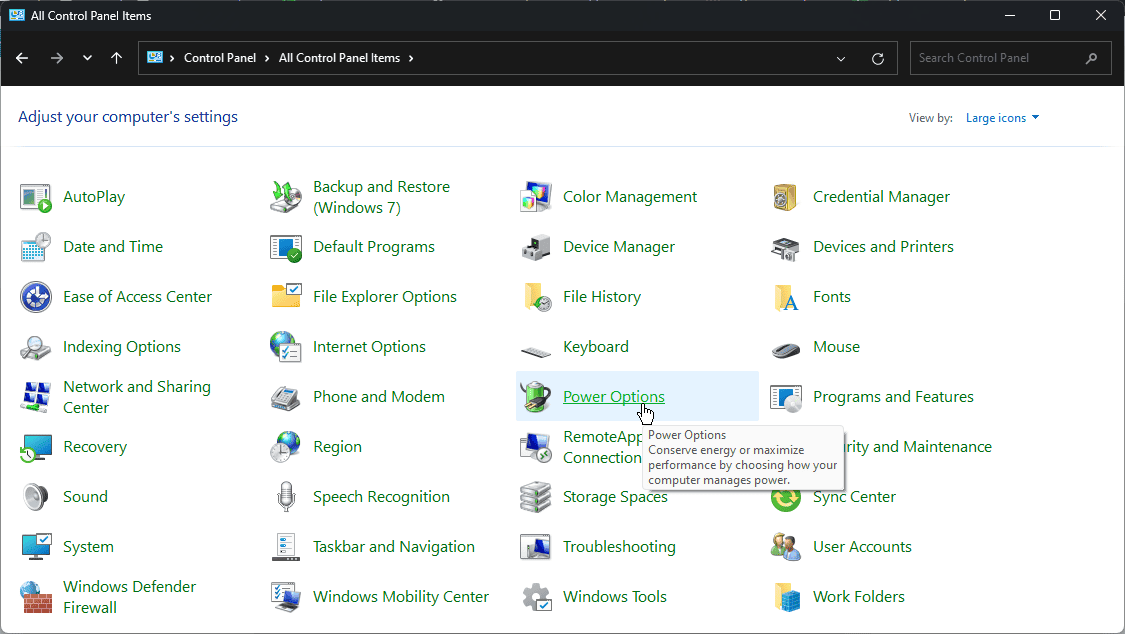
Task: Open the View by Large icons dropdown
Action: (1002, 118)
